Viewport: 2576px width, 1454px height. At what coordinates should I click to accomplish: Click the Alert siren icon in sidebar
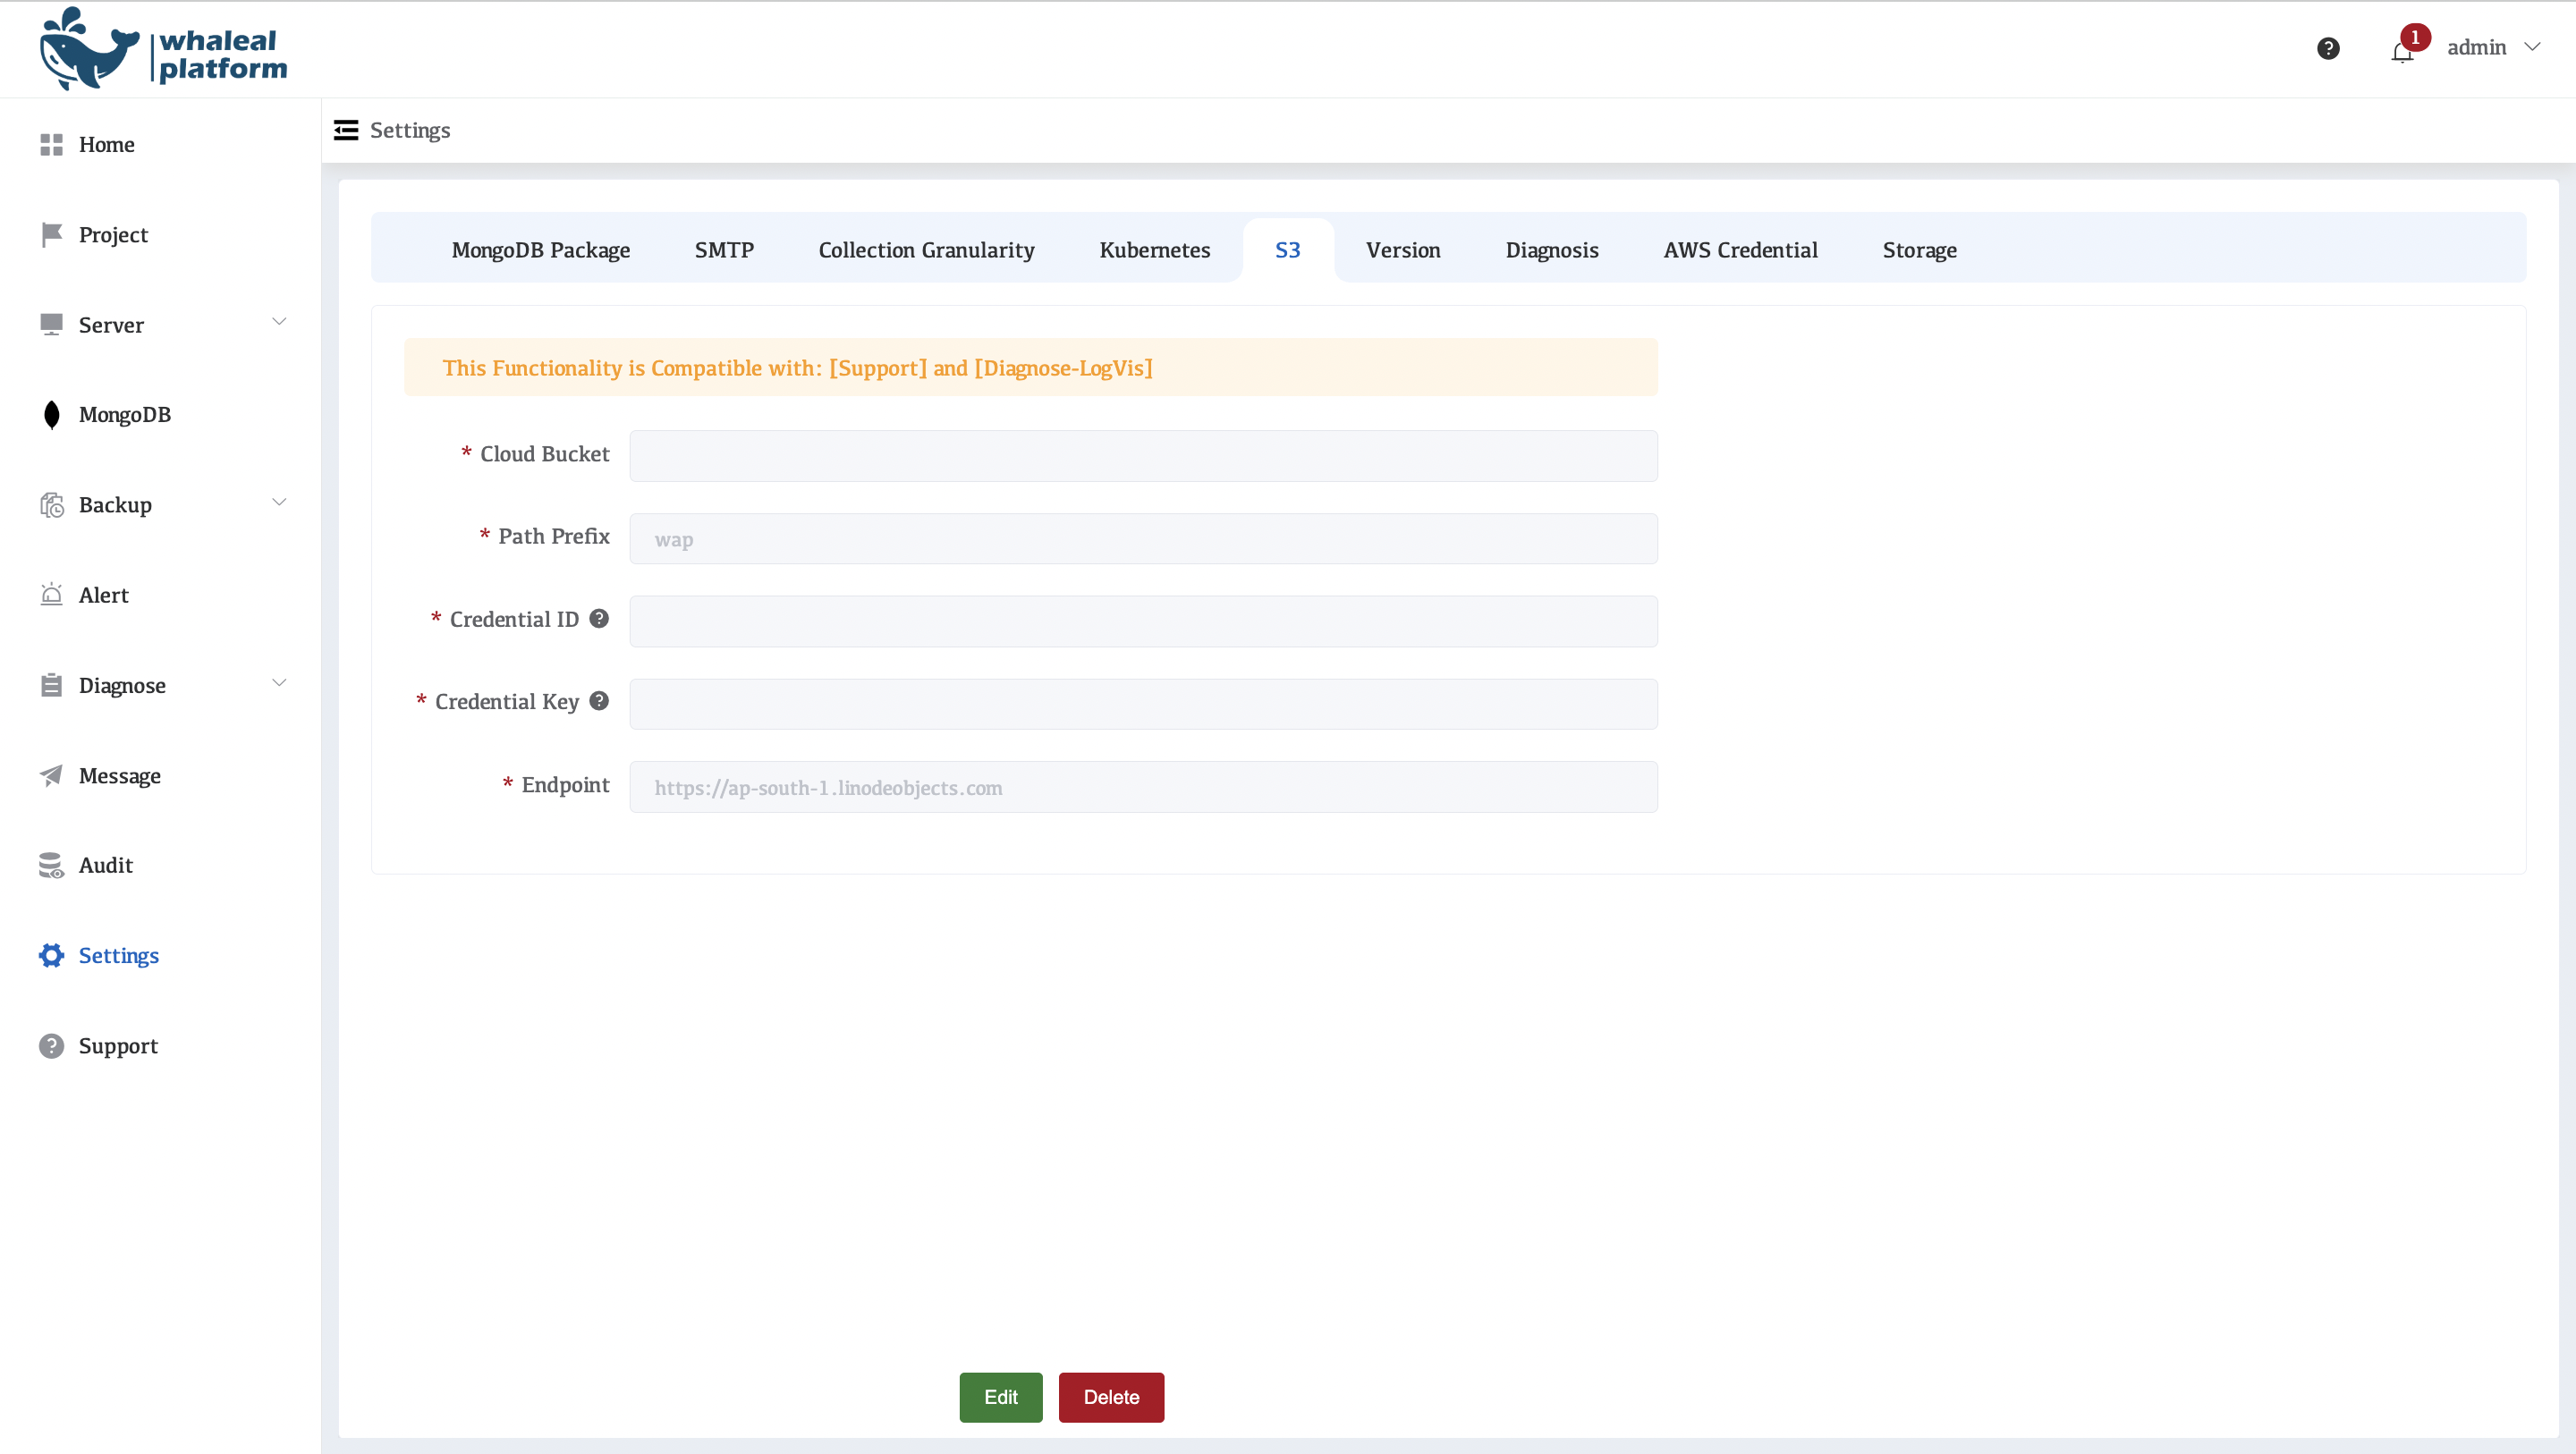pyautogui.click(x=52, y=595)
